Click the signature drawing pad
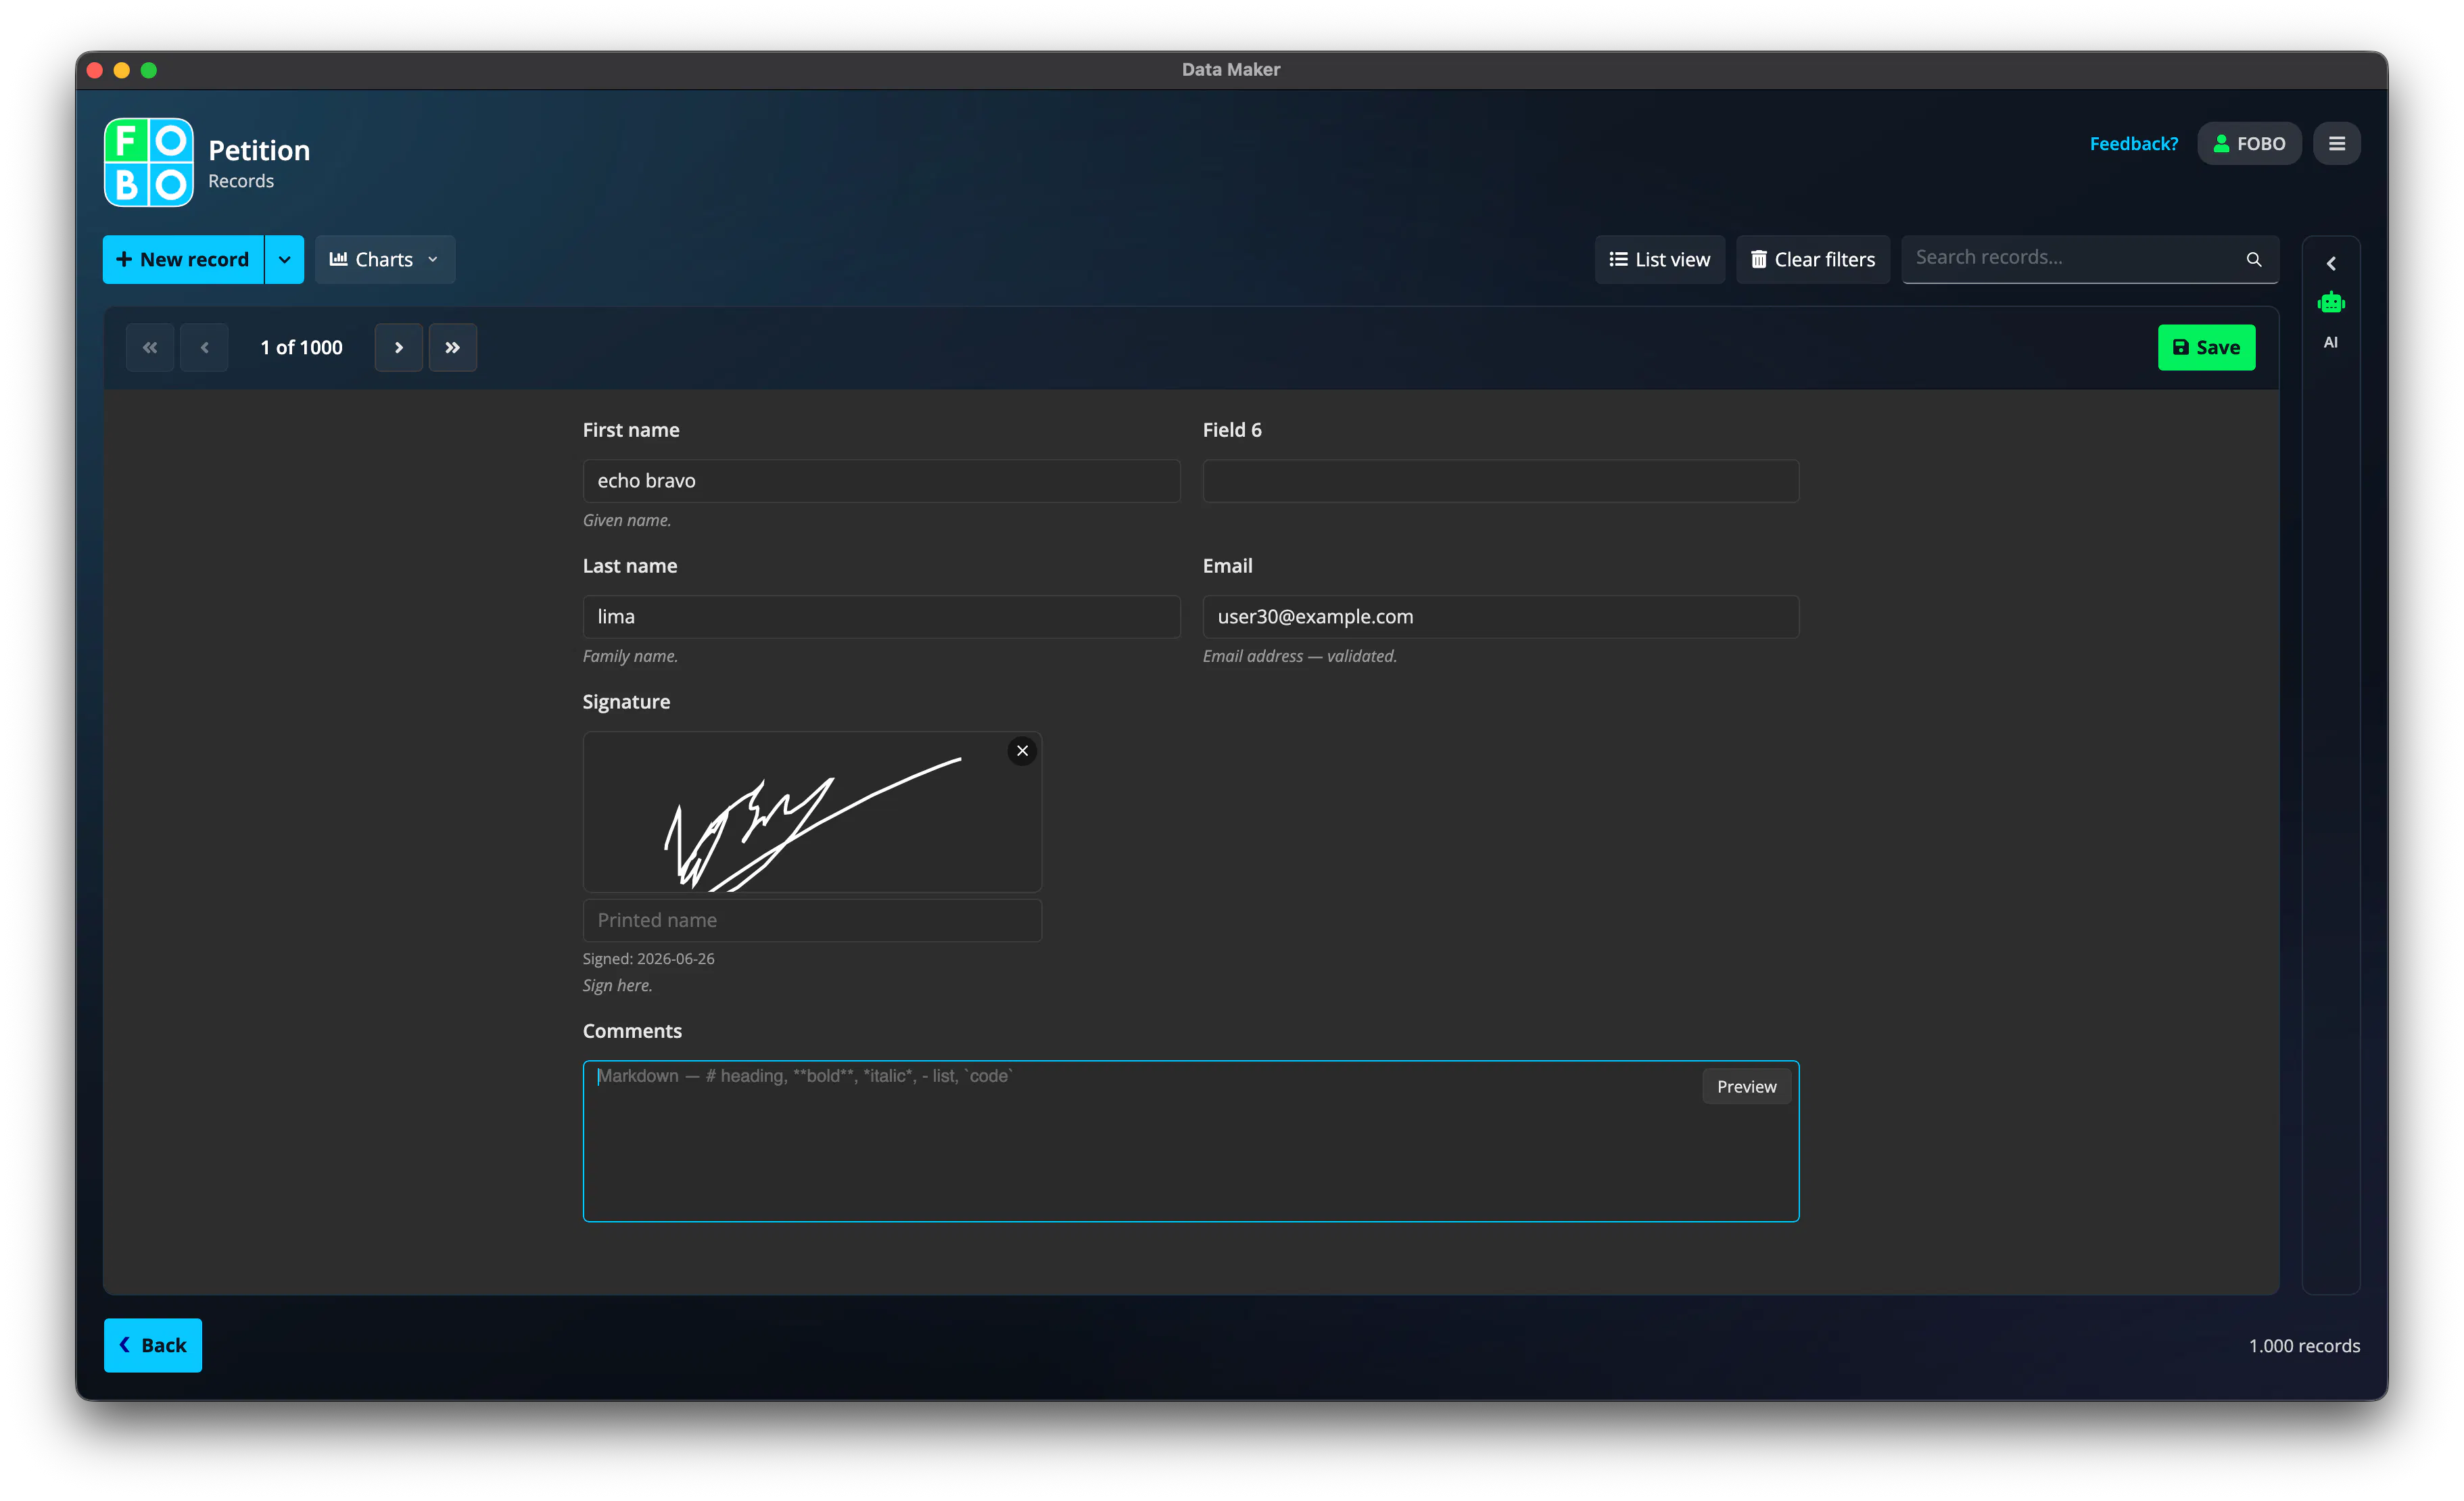The height and width of the screenshot is (1501, 2464). tap(812, 812)
